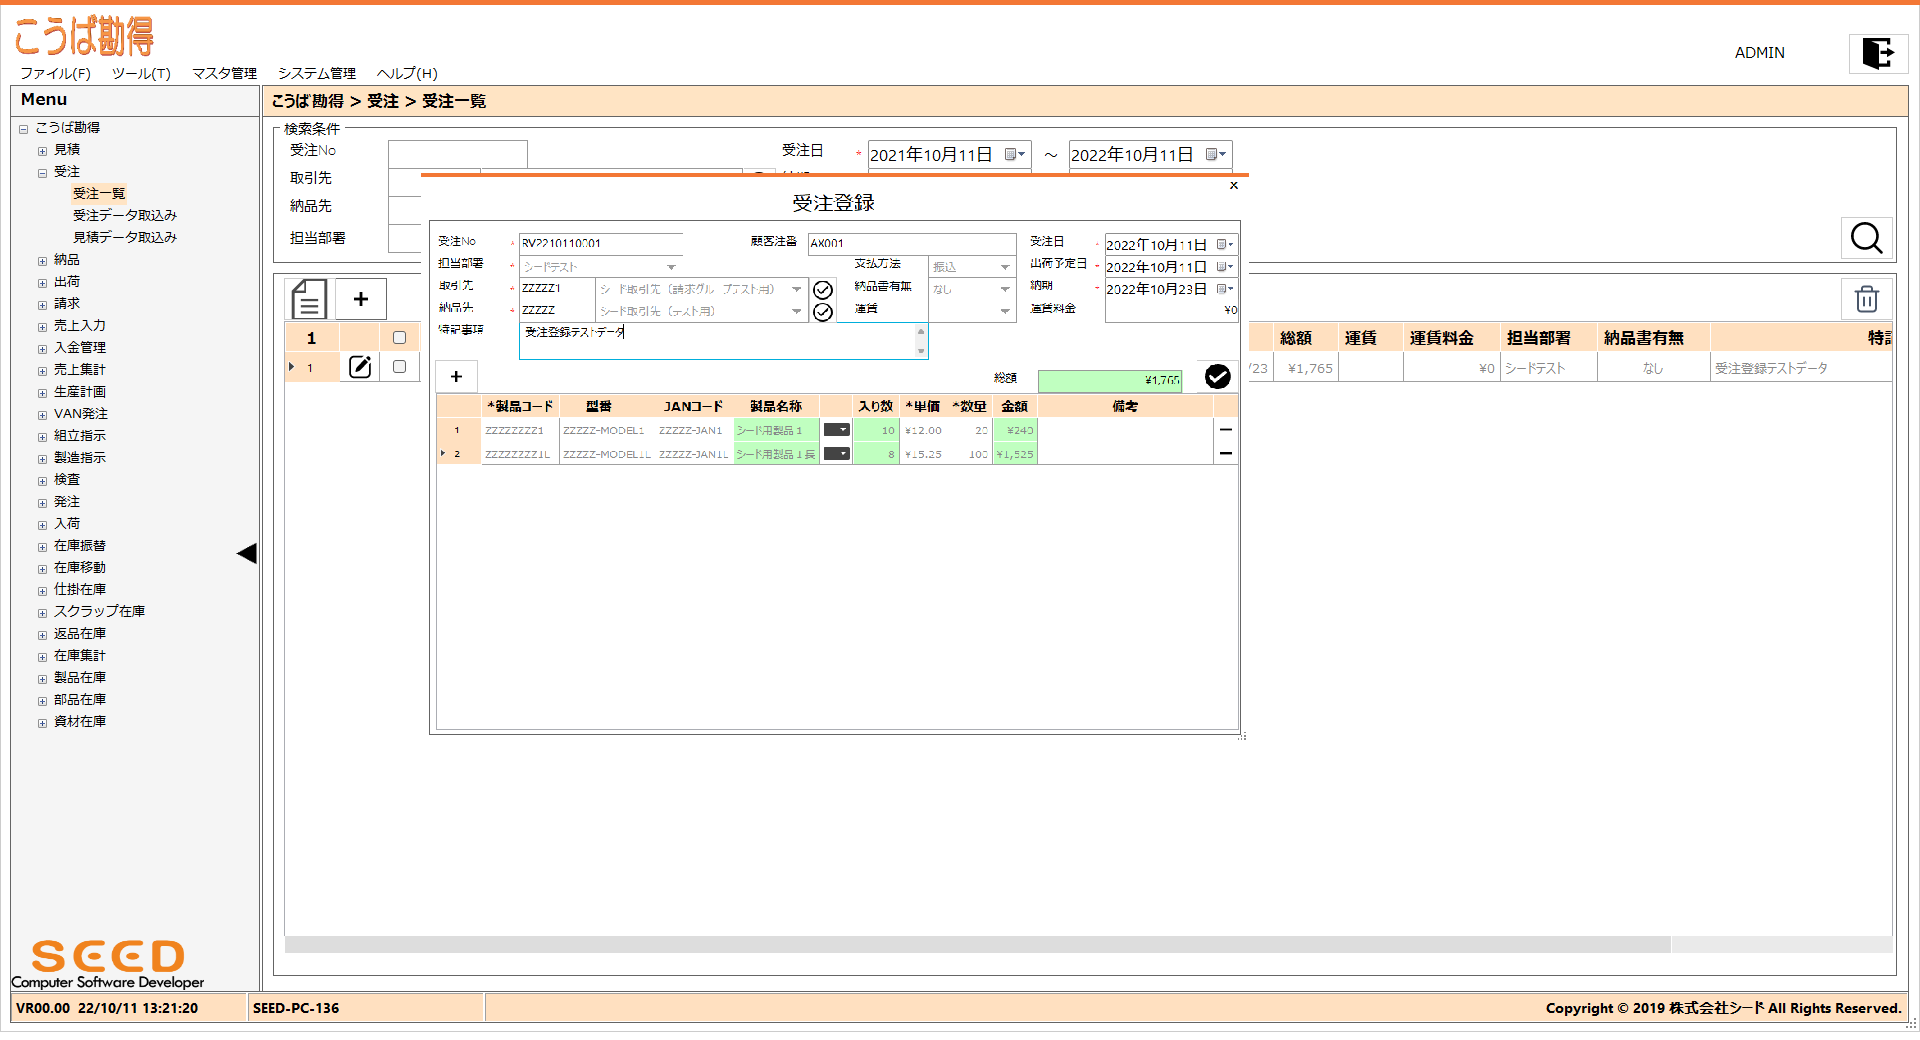Open 資材在庫 in the menu tree

[x=79, y=721]
